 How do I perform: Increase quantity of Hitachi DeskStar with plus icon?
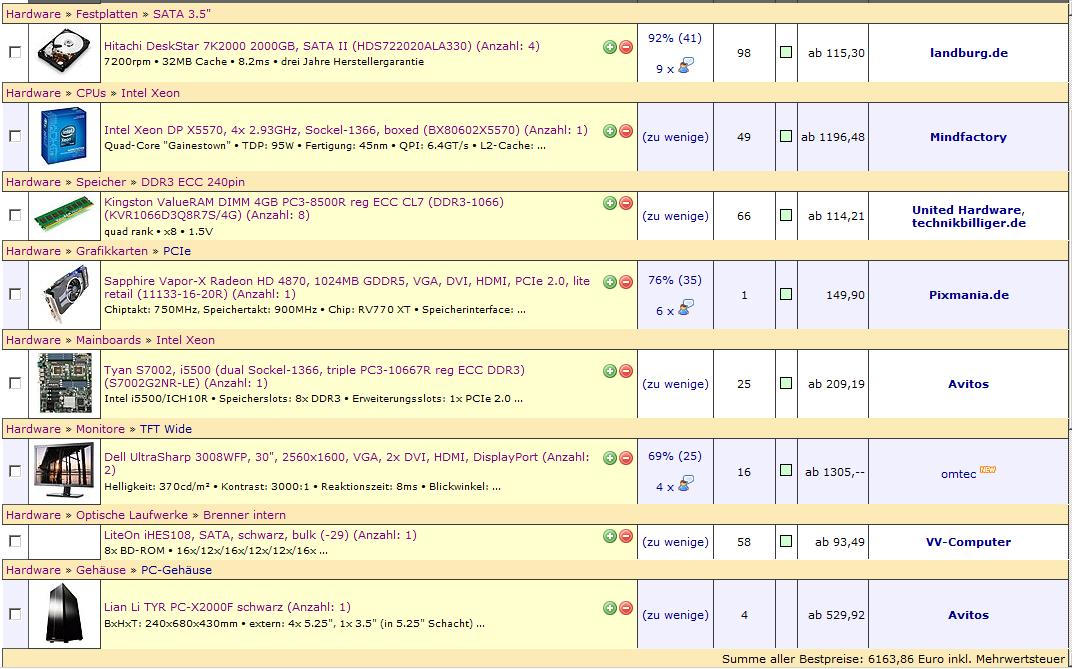pyautogui.click(x=610, y=46)
